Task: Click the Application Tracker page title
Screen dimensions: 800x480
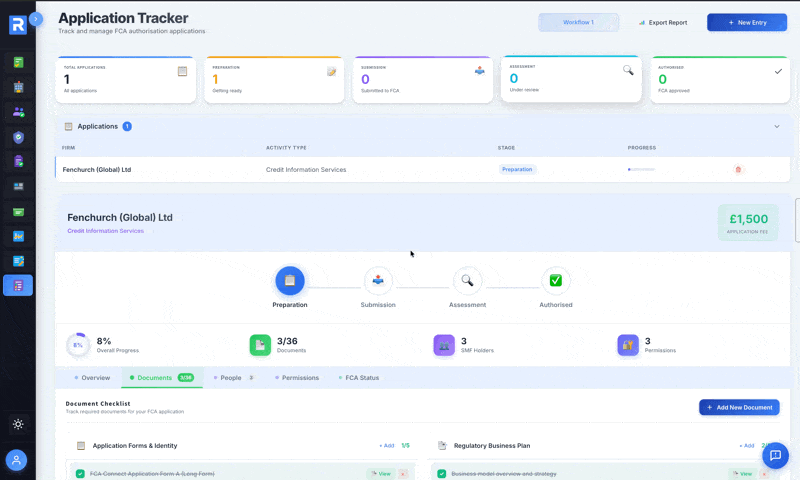Action: pyautogui.click(x=123, y=18)
